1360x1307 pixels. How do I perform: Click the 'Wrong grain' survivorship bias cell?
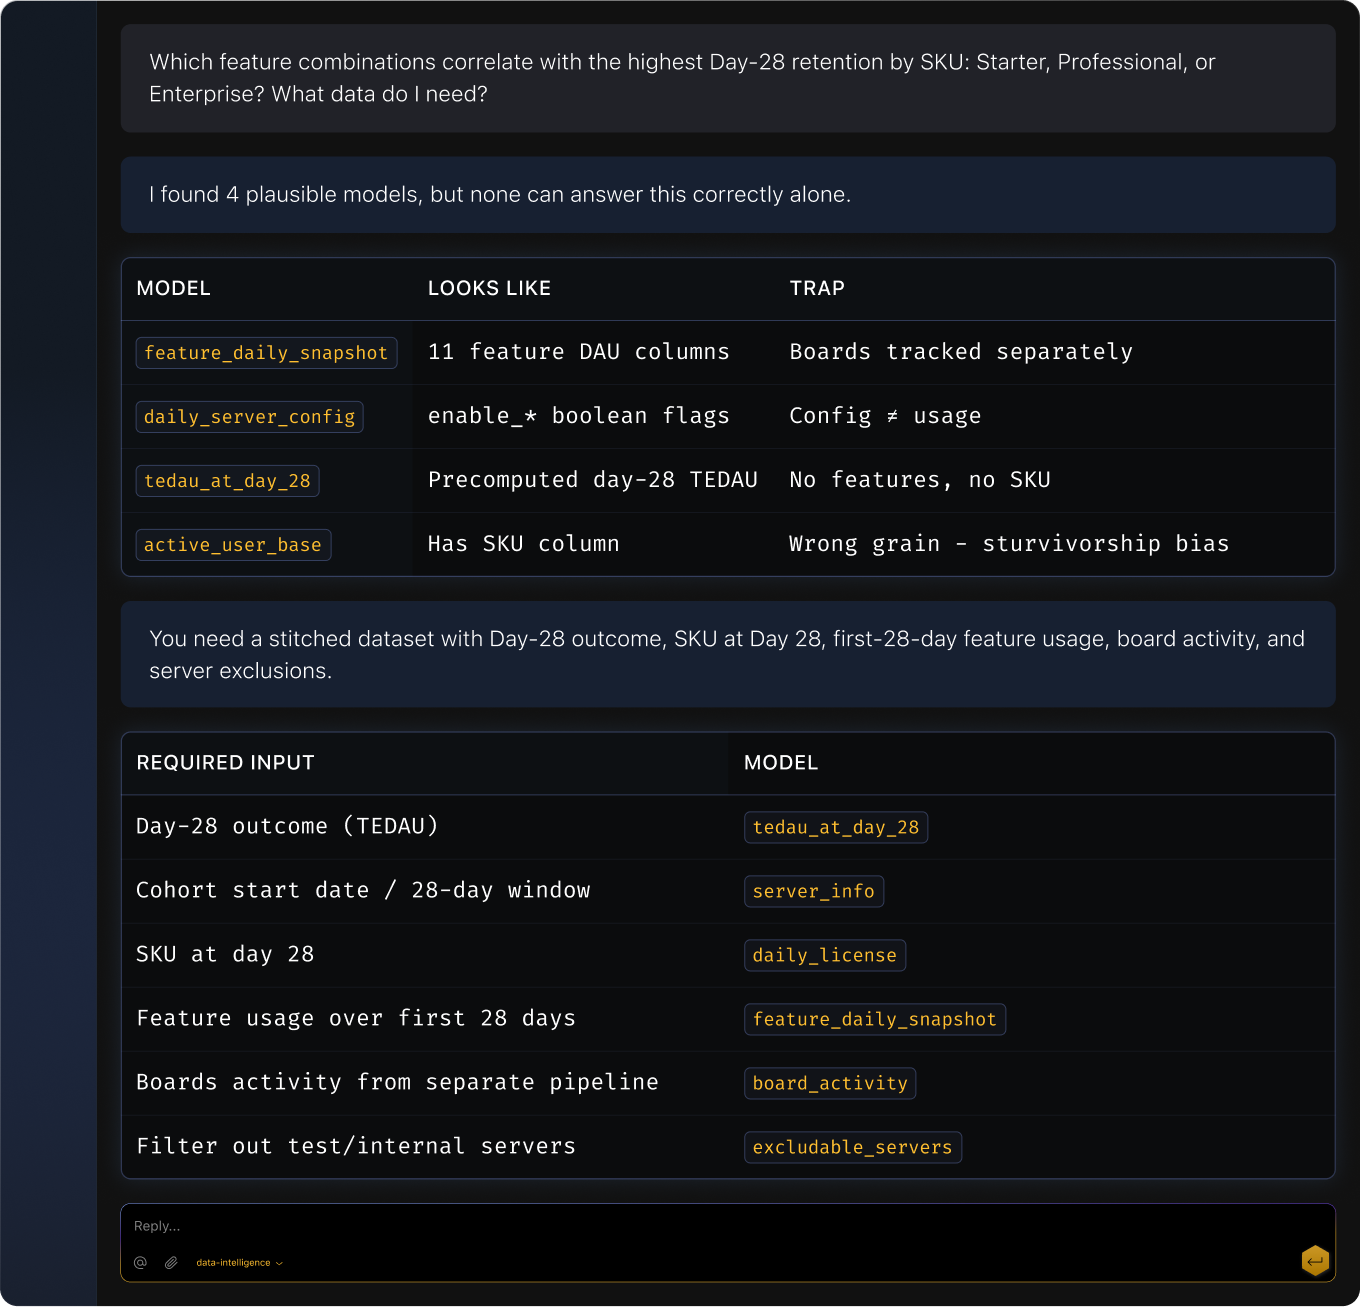(x=1008, y=544)
